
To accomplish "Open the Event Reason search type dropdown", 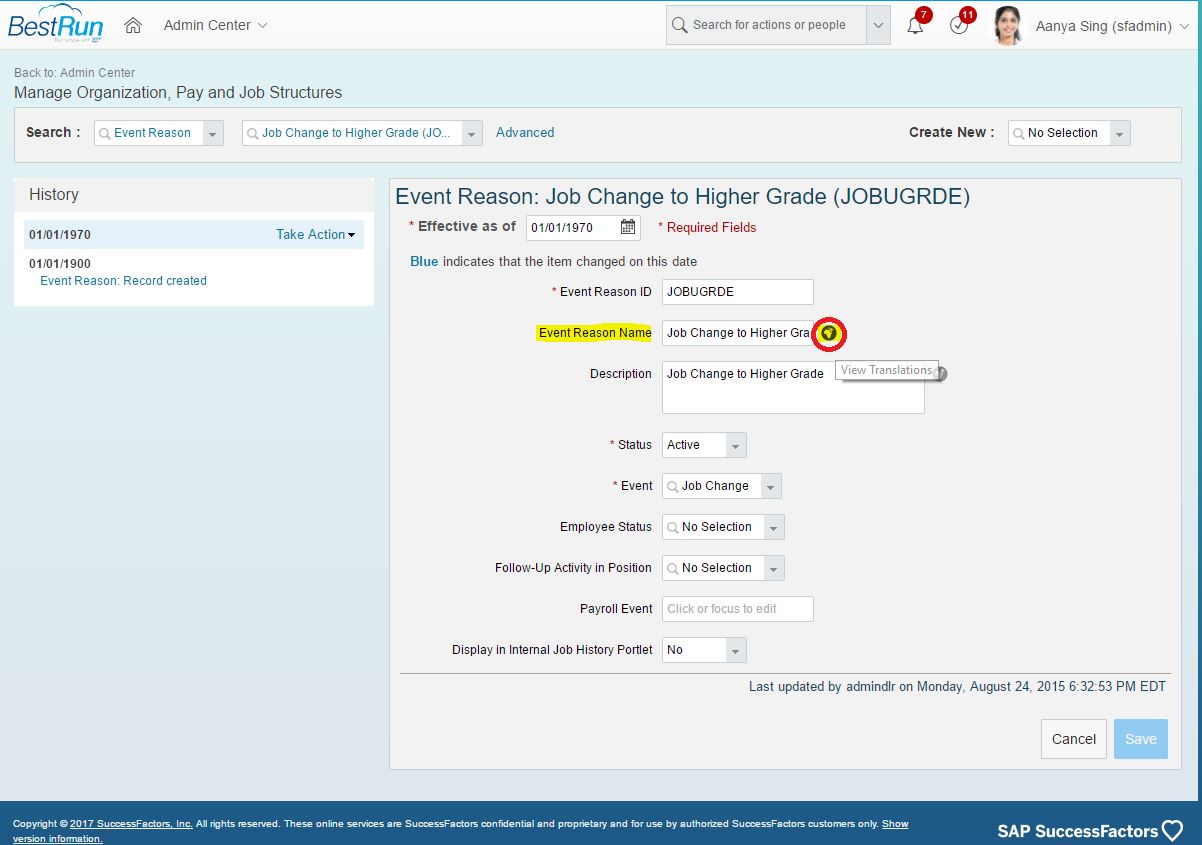I will tap(213, 133).
